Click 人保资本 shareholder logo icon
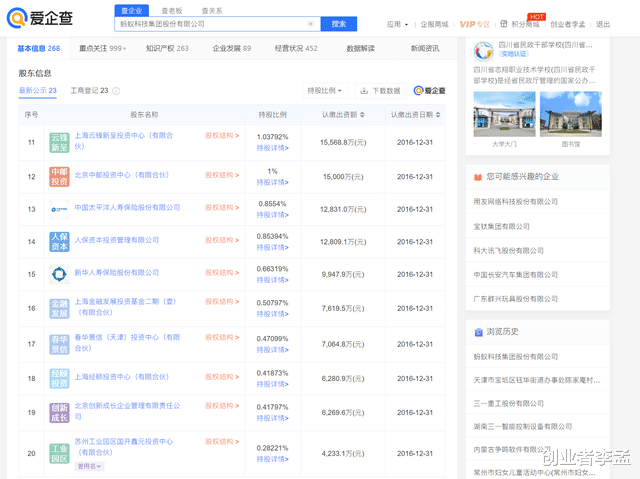Screen dimensions: 640x479 pos(59,242)
